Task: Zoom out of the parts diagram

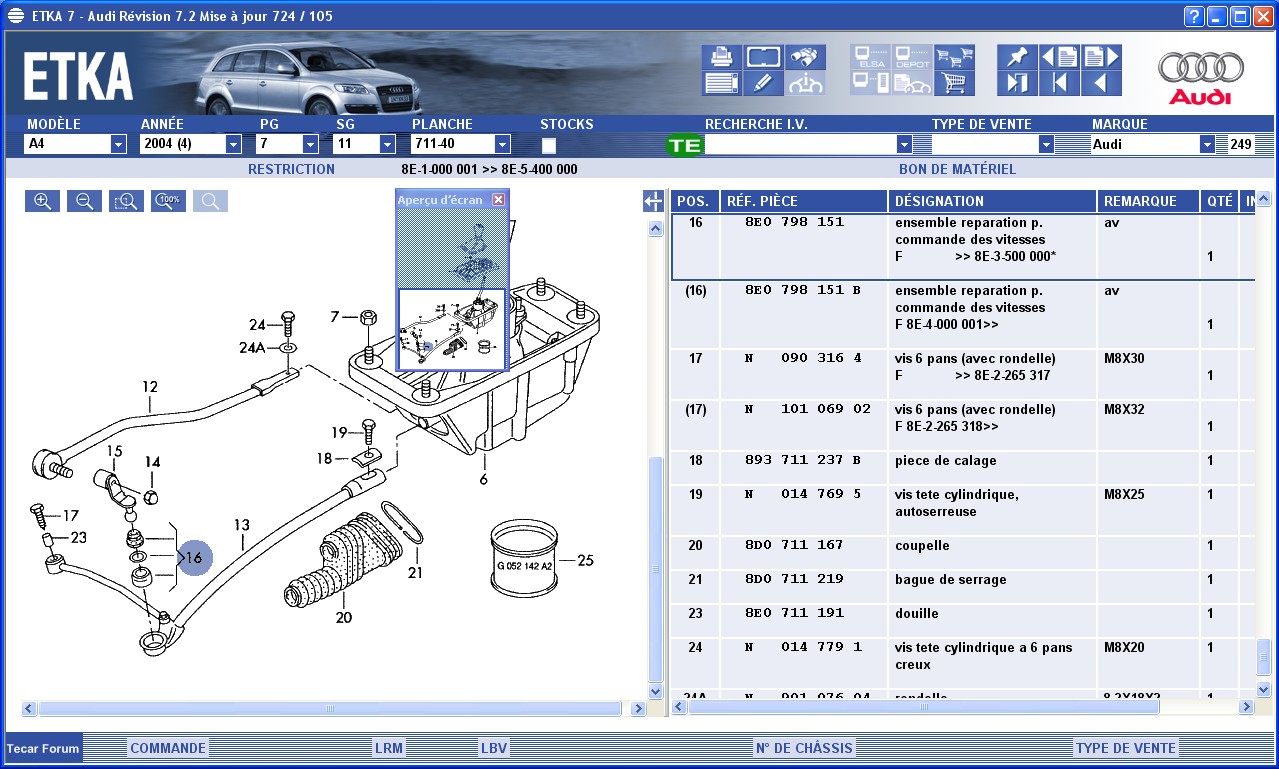Action: click(x=84, y=201)
